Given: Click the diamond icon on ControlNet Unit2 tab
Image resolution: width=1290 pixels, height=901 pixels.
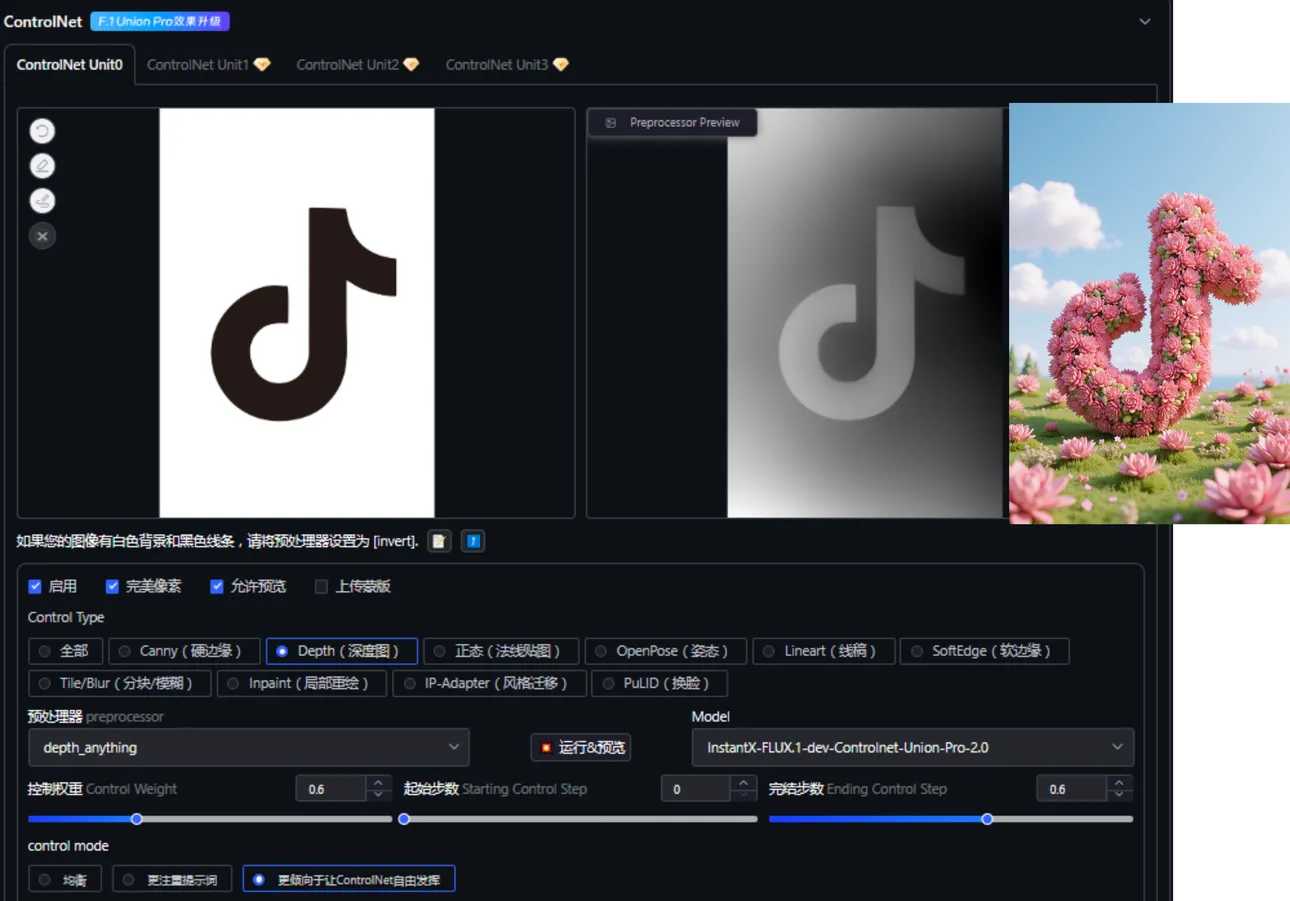Looking at the screenshot, I should tap(411, 64).
